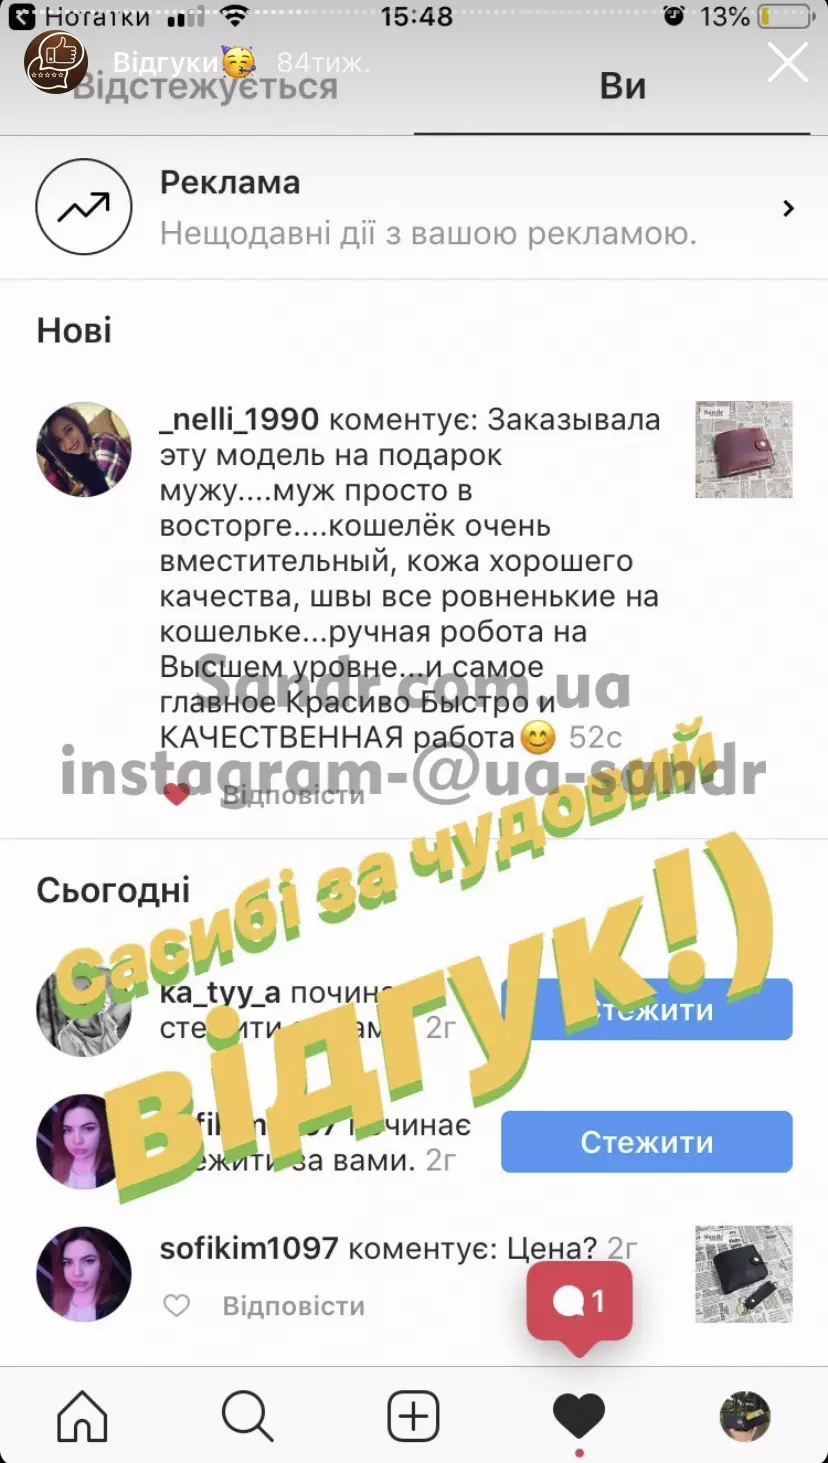Switch to the Ви tab
The height and width of the screenshot is (1463, 828).
622,87
